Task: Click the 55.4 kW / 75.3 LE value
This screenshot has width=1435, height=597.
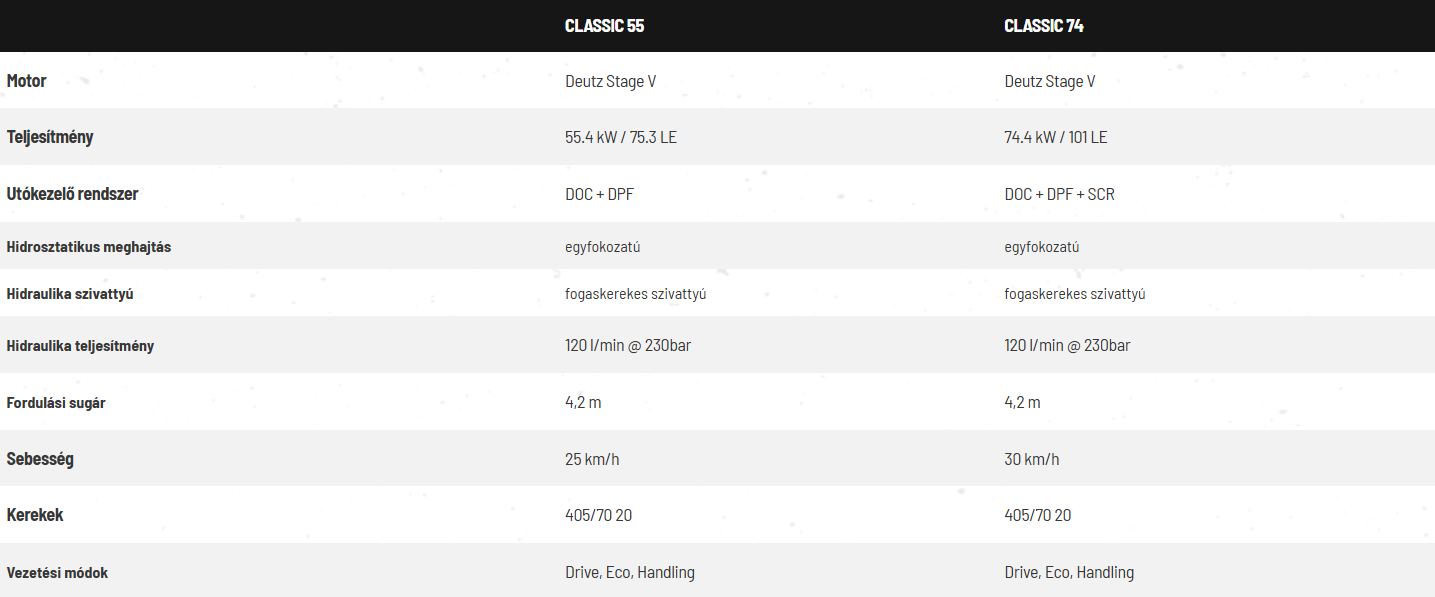Action: [x=621, y=137]
